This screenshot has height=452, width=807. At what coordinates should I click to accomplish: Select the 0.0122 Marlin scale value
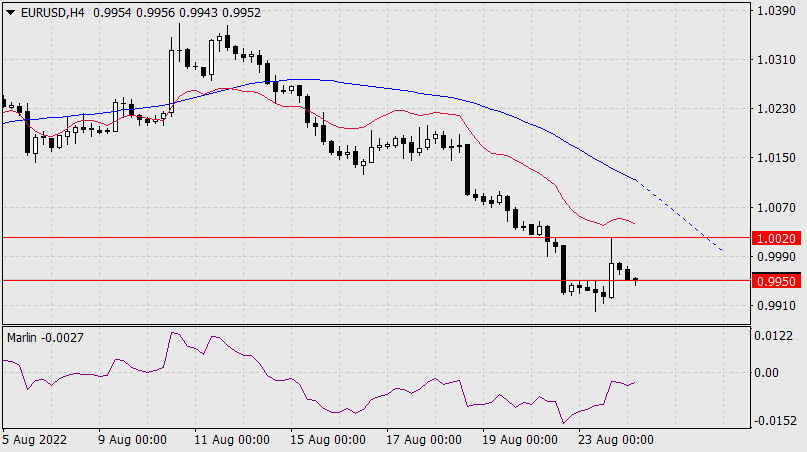pos(773,336)
